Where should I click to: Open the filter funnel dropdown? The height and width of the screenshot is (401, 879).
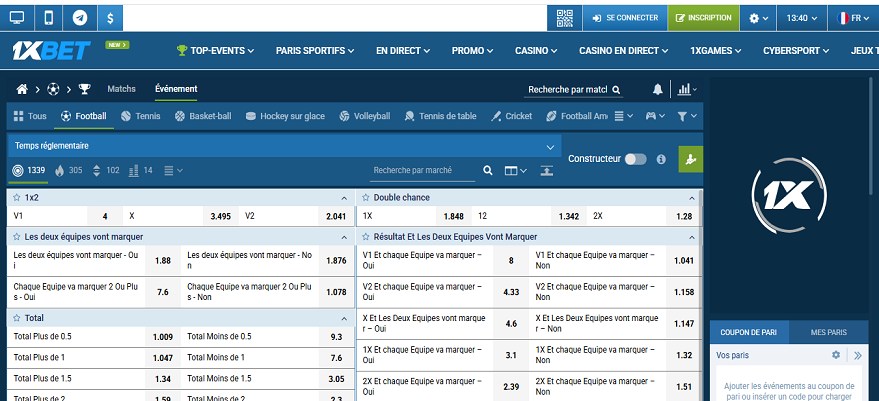point(687,116)
